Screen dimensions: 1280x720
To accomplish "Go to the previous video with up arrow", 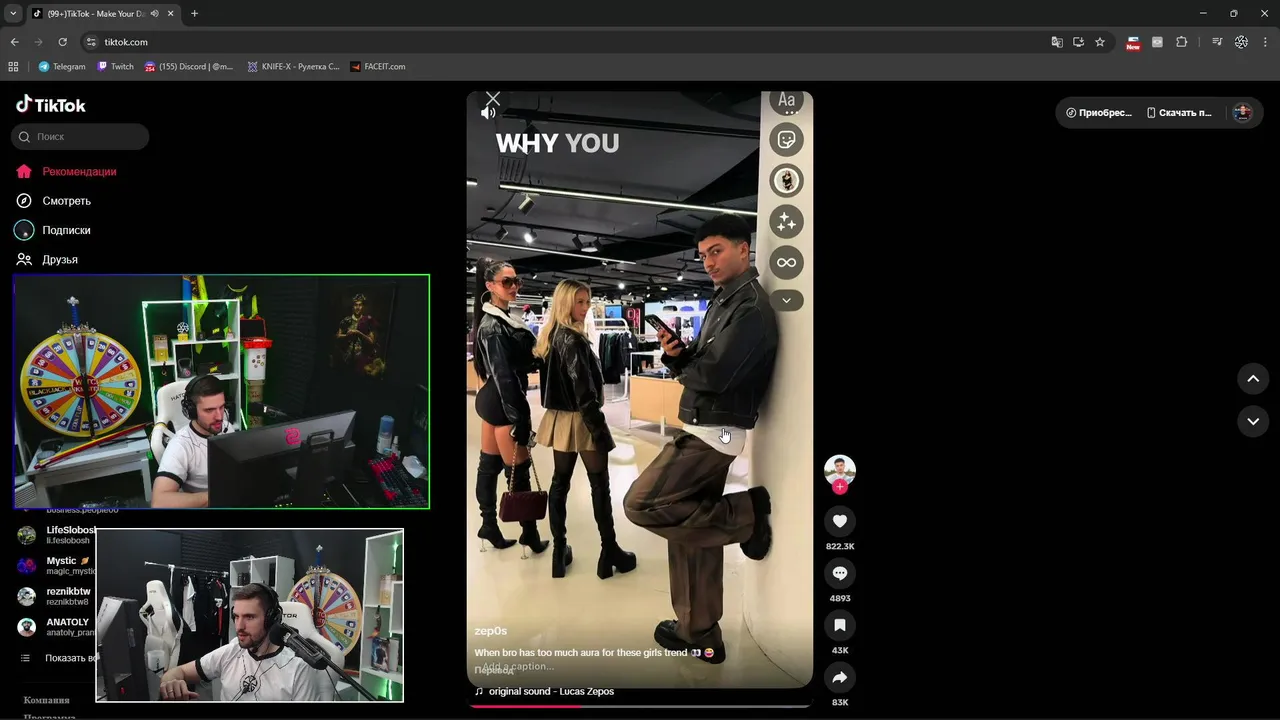I will point(1253,379).
